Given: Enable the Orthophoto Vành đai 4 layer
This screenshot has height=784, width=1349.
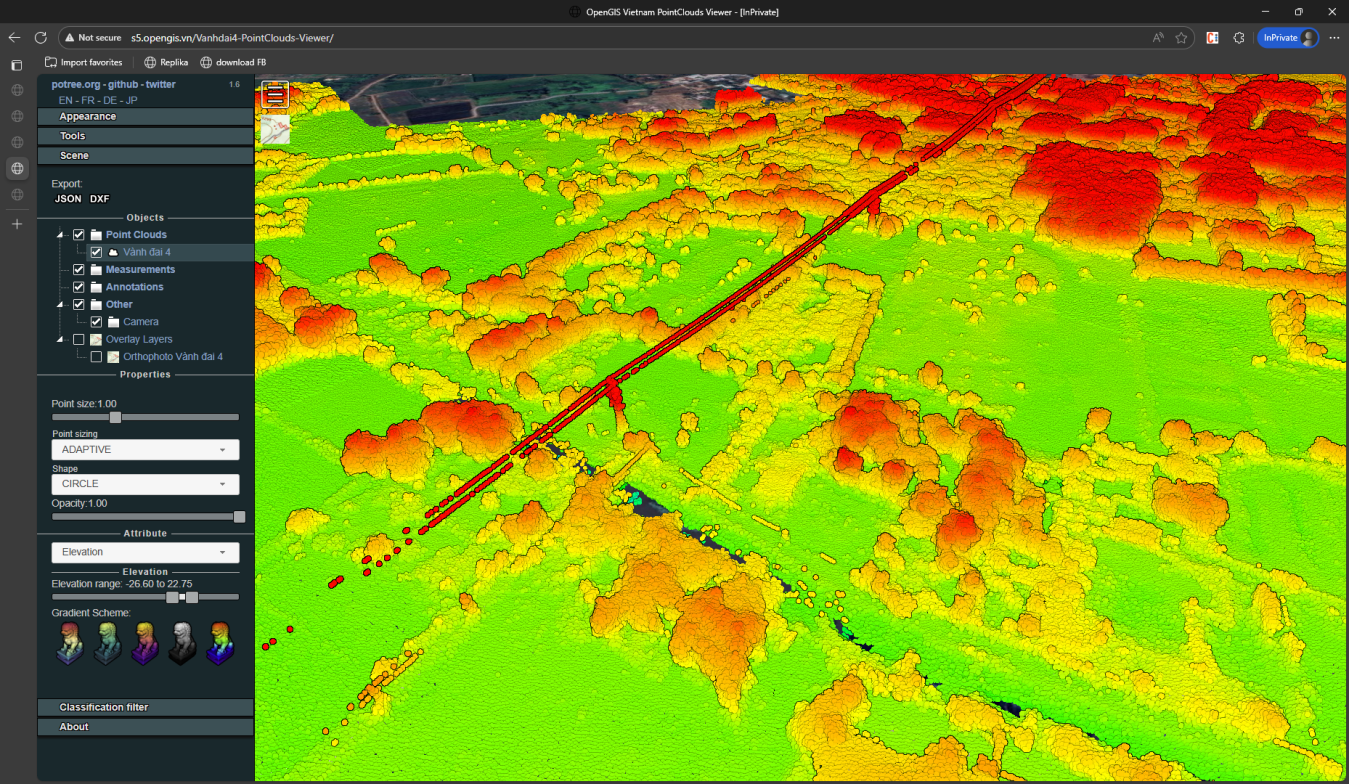Looking at the screenshot, I should coord(96,357).
